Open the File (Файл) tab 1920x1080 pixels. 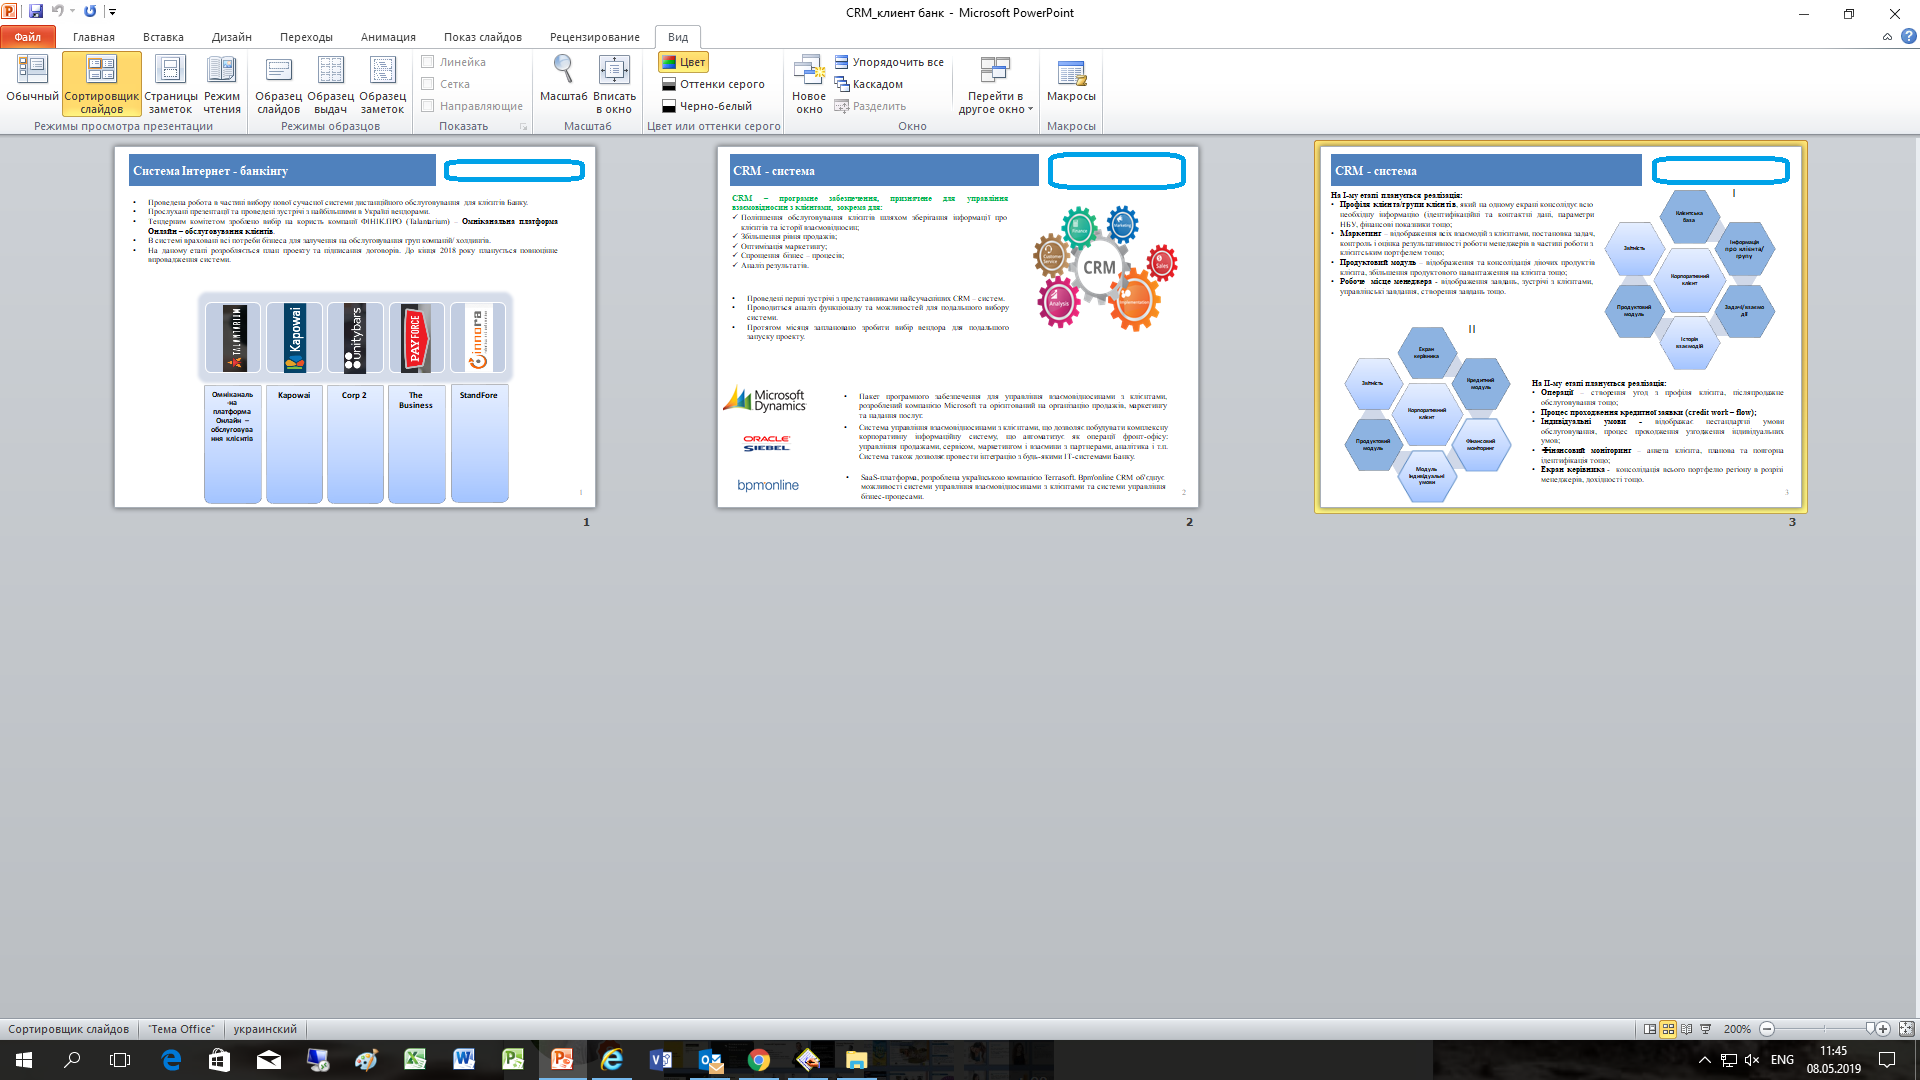pyautogui.click(x=28, y=37)
